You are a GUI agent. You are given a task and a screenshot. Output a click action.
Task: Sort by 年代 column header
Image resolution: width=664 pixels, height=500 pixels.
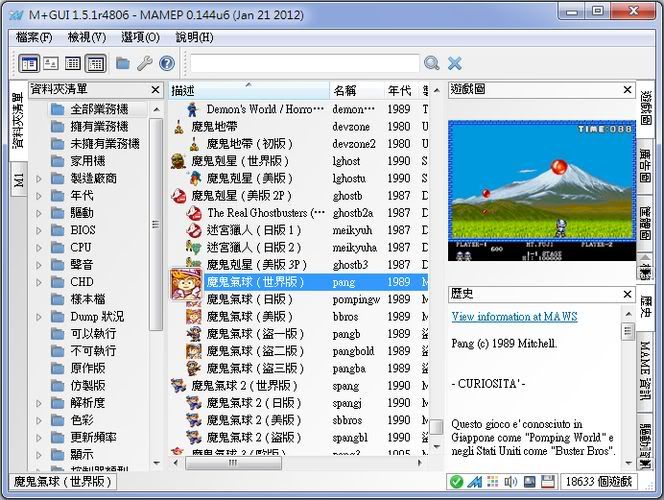click(x=402, y=91)
